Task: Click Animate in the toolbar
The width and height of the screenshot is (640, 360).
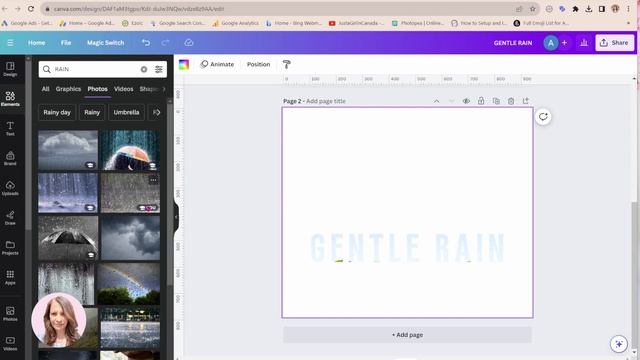Action: click(x=217, y=64)
